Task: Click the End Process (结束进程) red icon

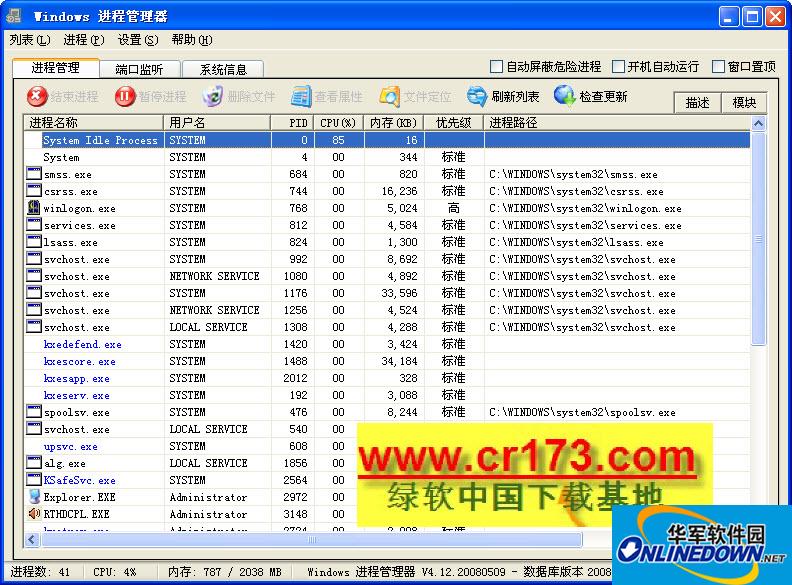Action: [37, 96]
